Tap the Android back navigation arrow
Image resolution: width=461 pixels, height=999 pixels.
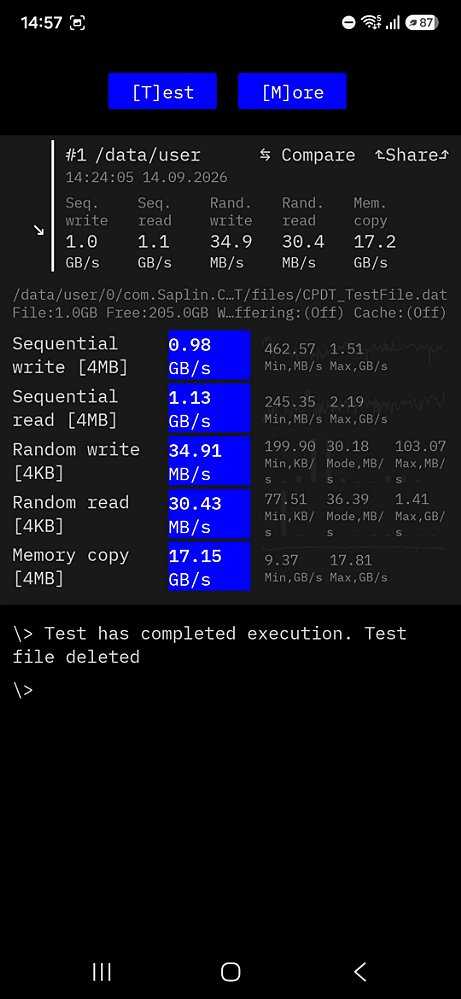pyautogui.click(x=360, y=971)
